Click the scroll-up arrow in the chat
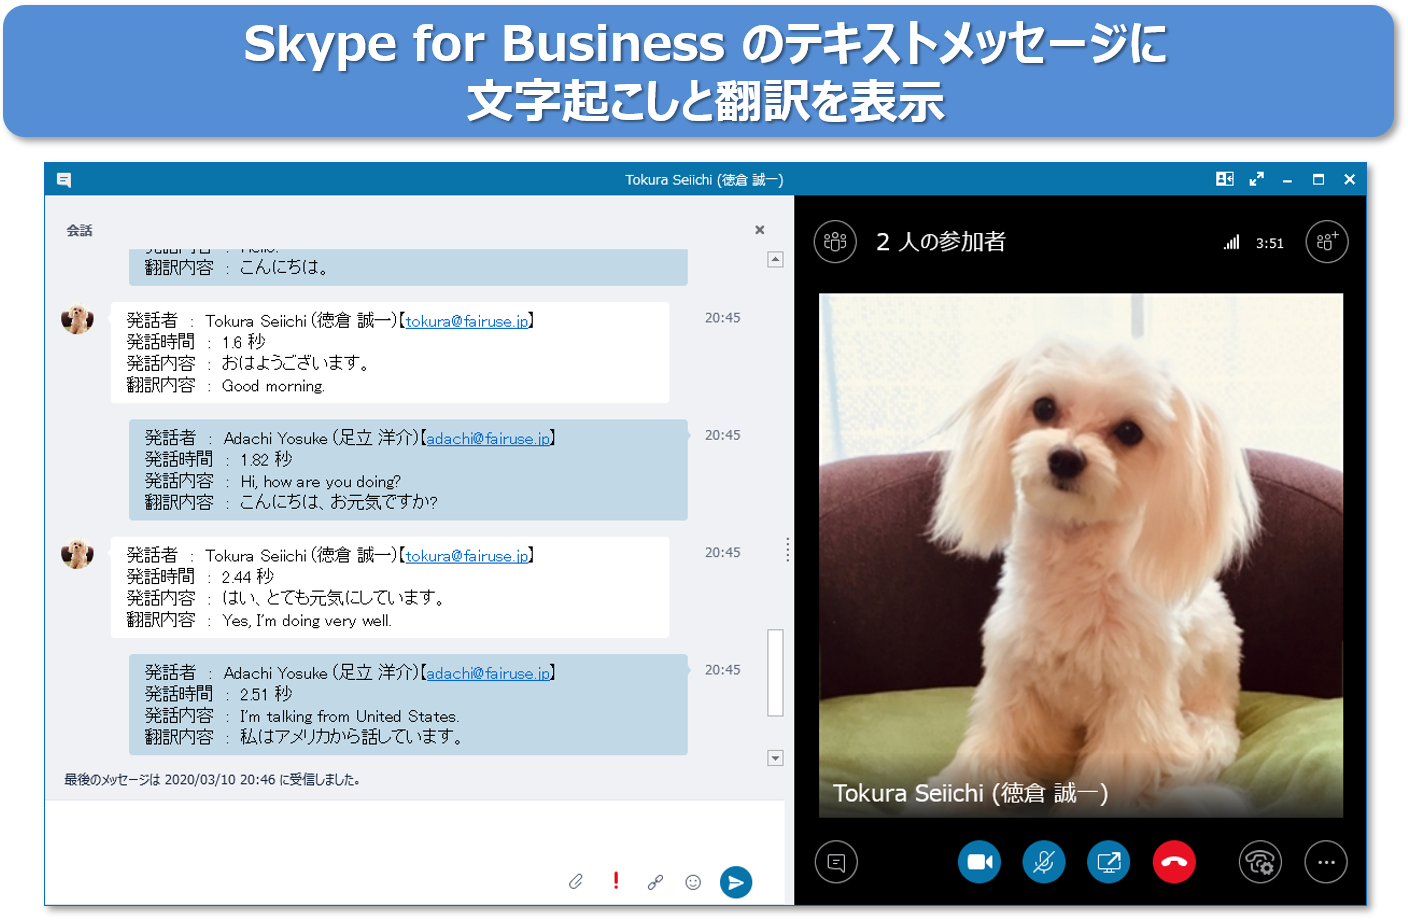This screenshot has width=1408, height=923. (x=775, y=259)
